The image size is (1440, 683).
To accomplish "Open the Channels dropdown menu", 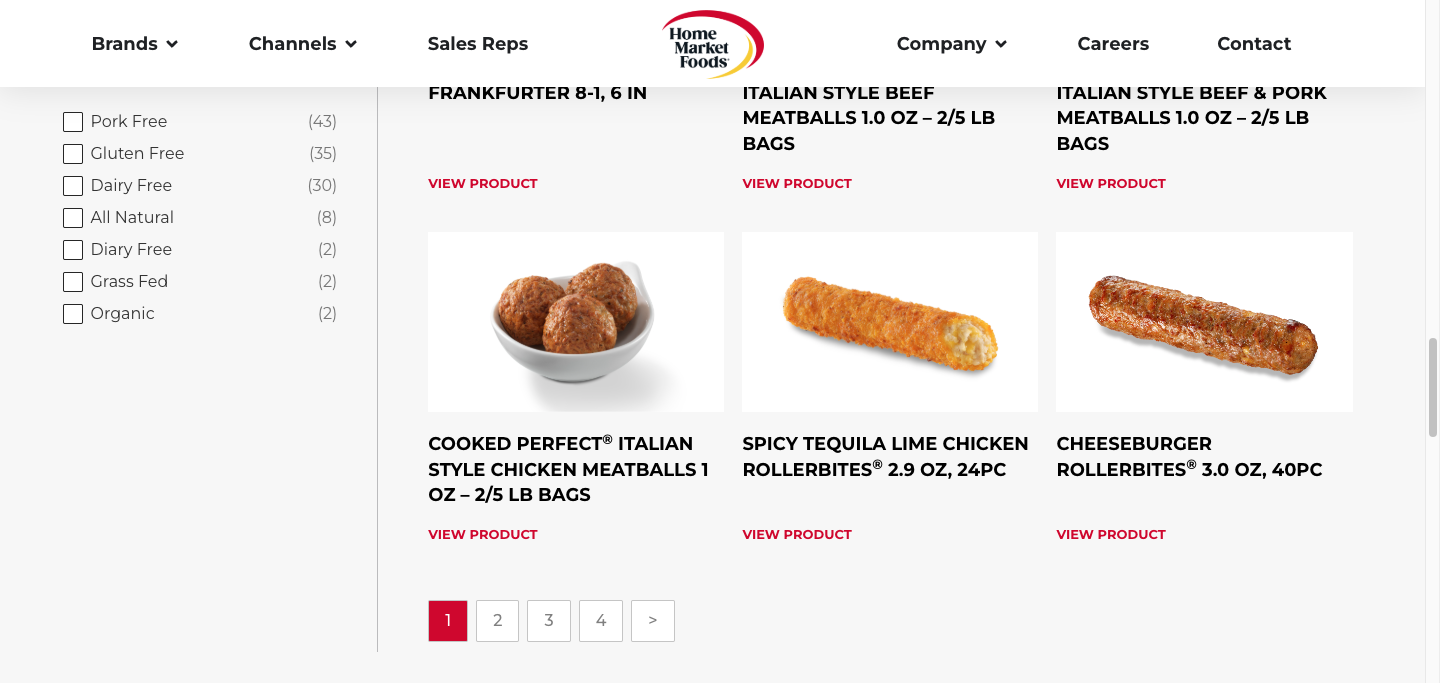I will (x=302, y=44).
